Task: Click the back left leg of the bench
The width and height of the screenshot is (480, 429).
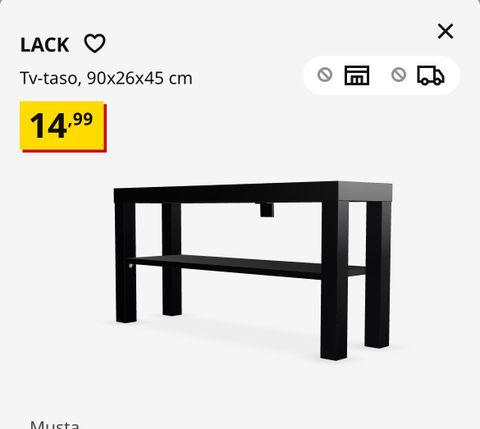Action: pyautogui.click(x=172, y=259)
